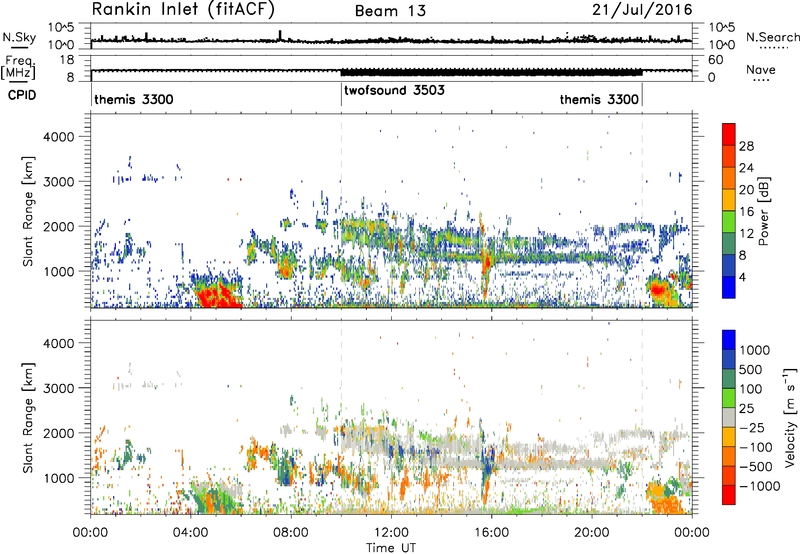
Task: Click the '4000' tick on power panel axis
Action: pos(59,137)
